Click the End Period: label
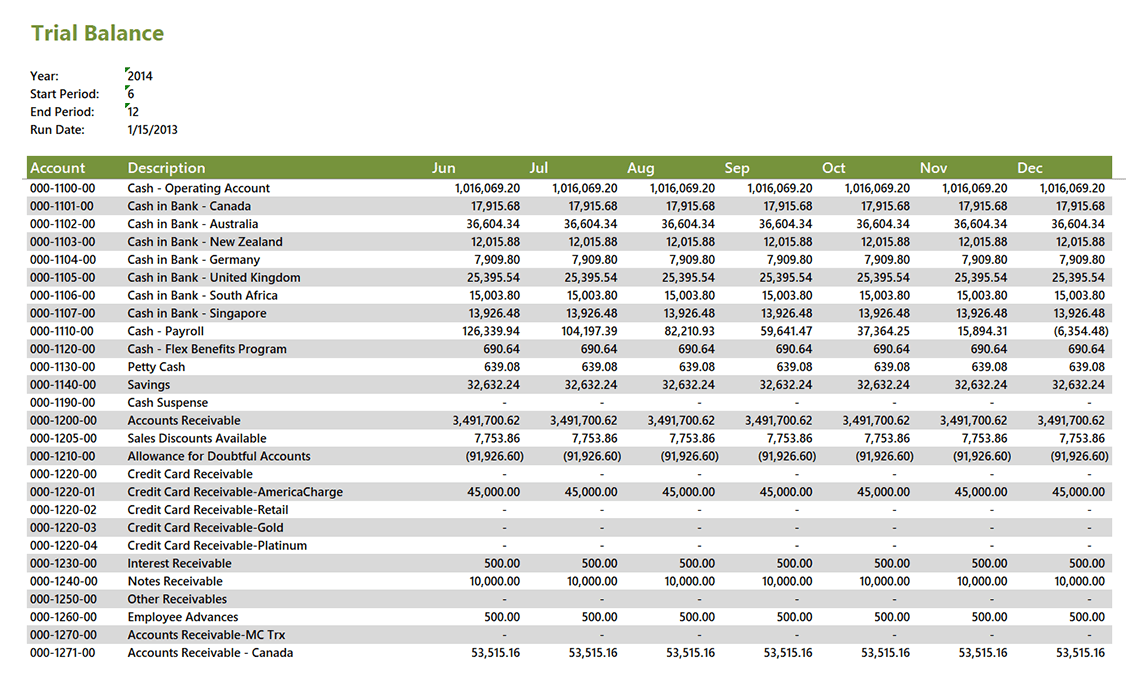This screenshot has height=687, width=1140. click(63, 112)
